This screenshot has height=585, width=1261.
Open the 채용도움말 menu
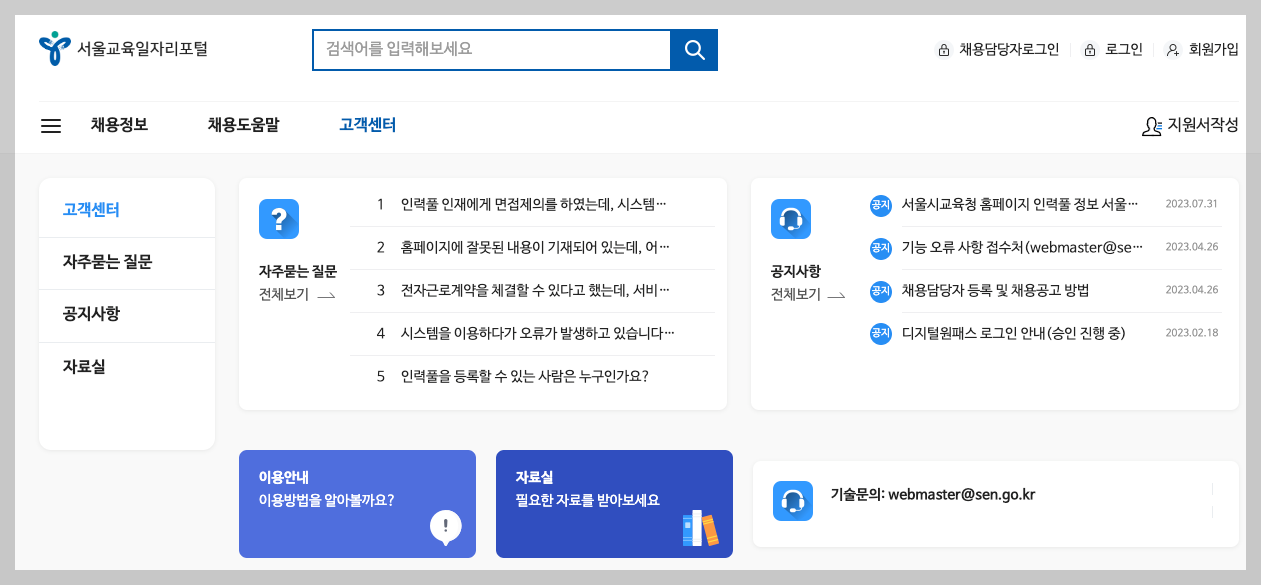(244, 125)
